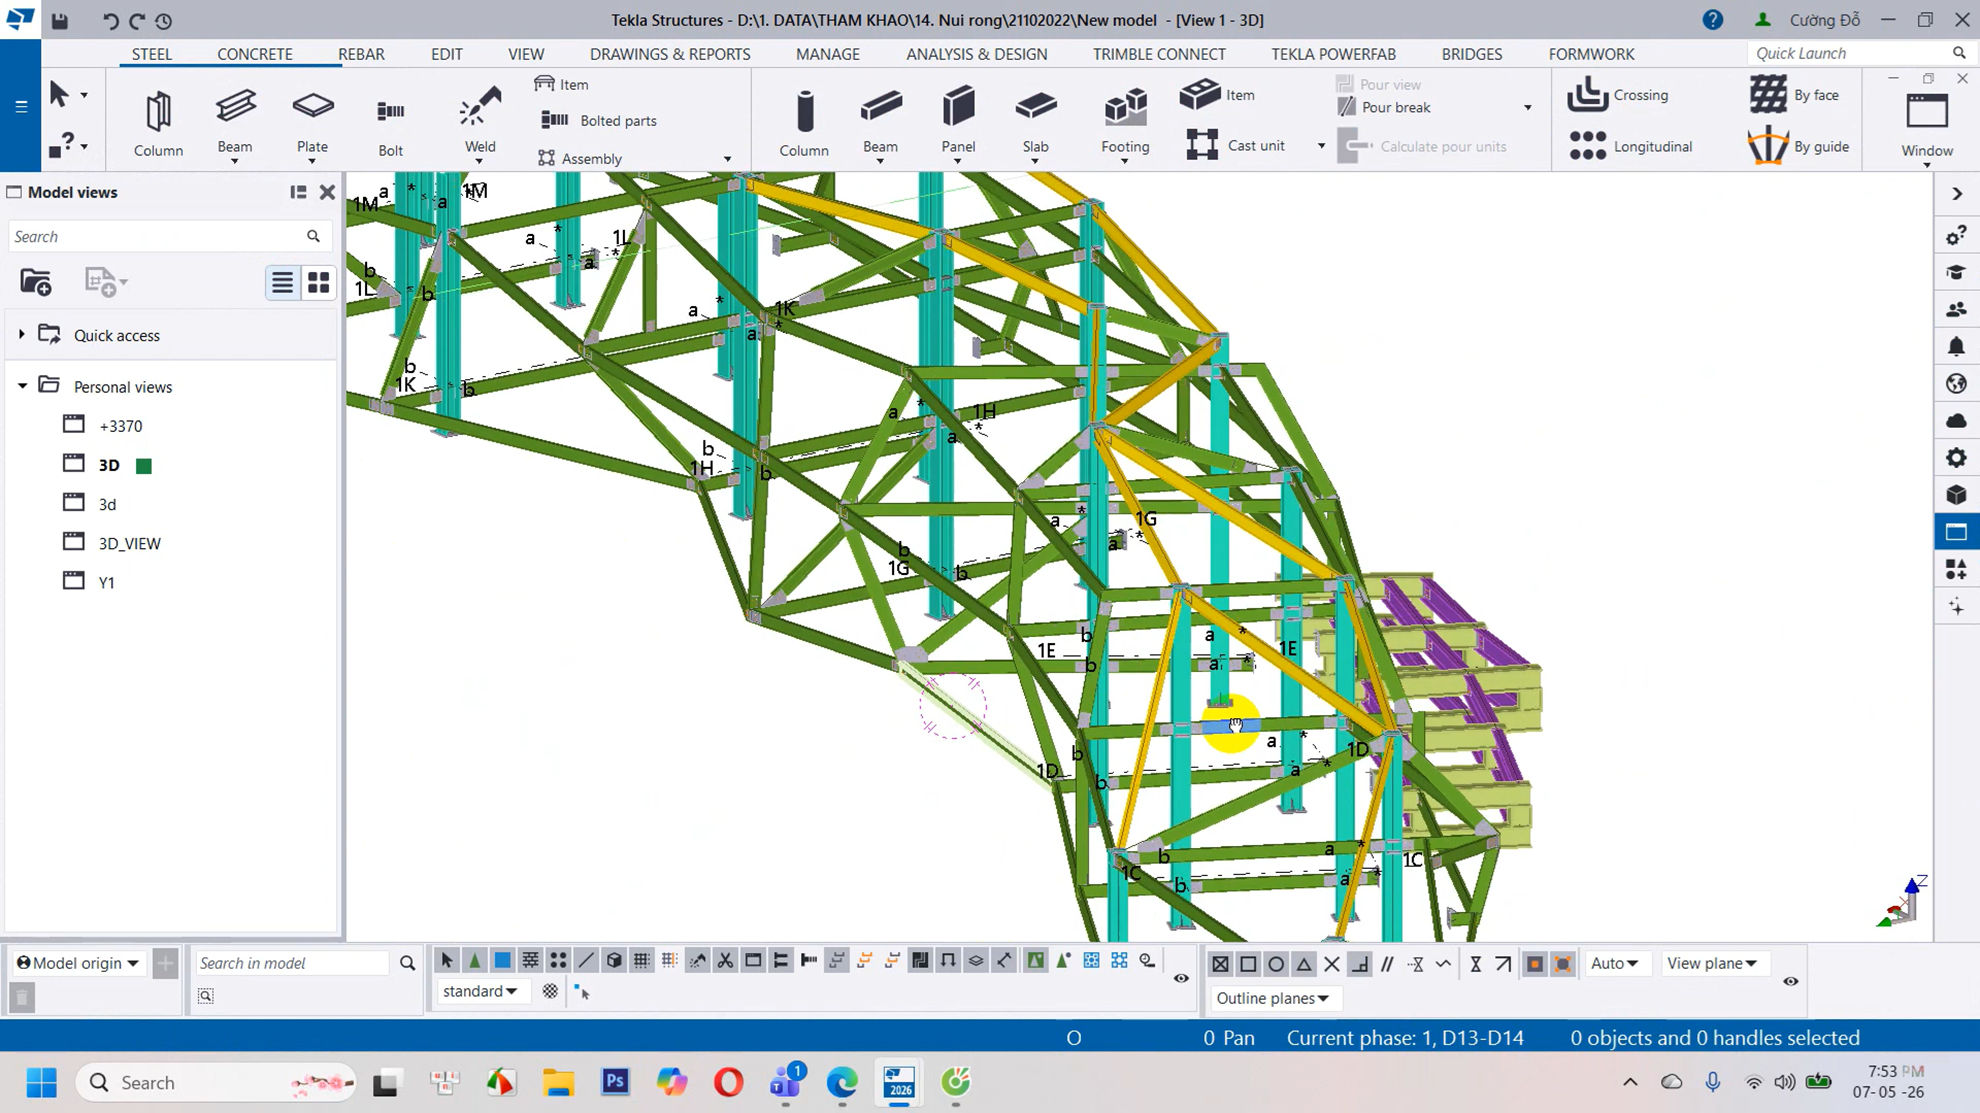Choose the By guide rebar tool
Image resolution: width=1980 pixels, height=1113 pixels.
pyautogui.click(x=1798, y=146)
